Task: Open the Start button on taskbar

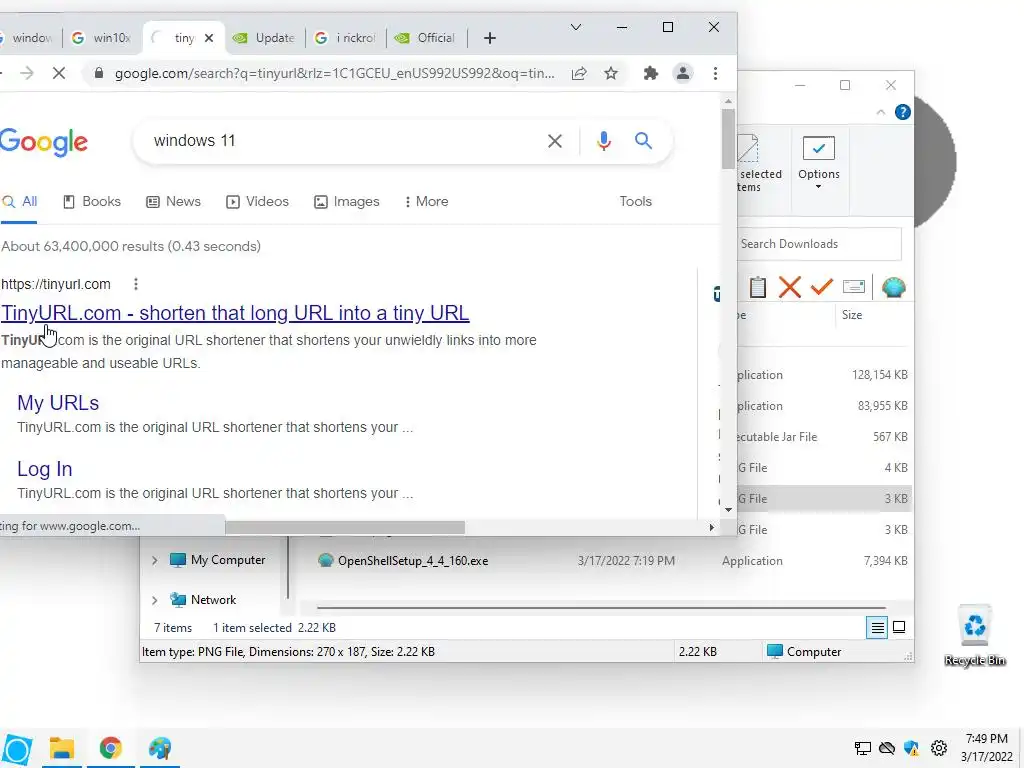Action: pyautogui.click(x=17, y=750)
